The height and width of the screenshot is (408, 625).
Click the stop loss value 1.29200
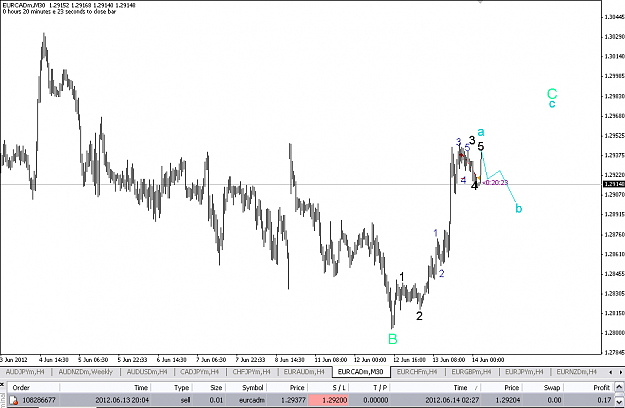(328, 400)
